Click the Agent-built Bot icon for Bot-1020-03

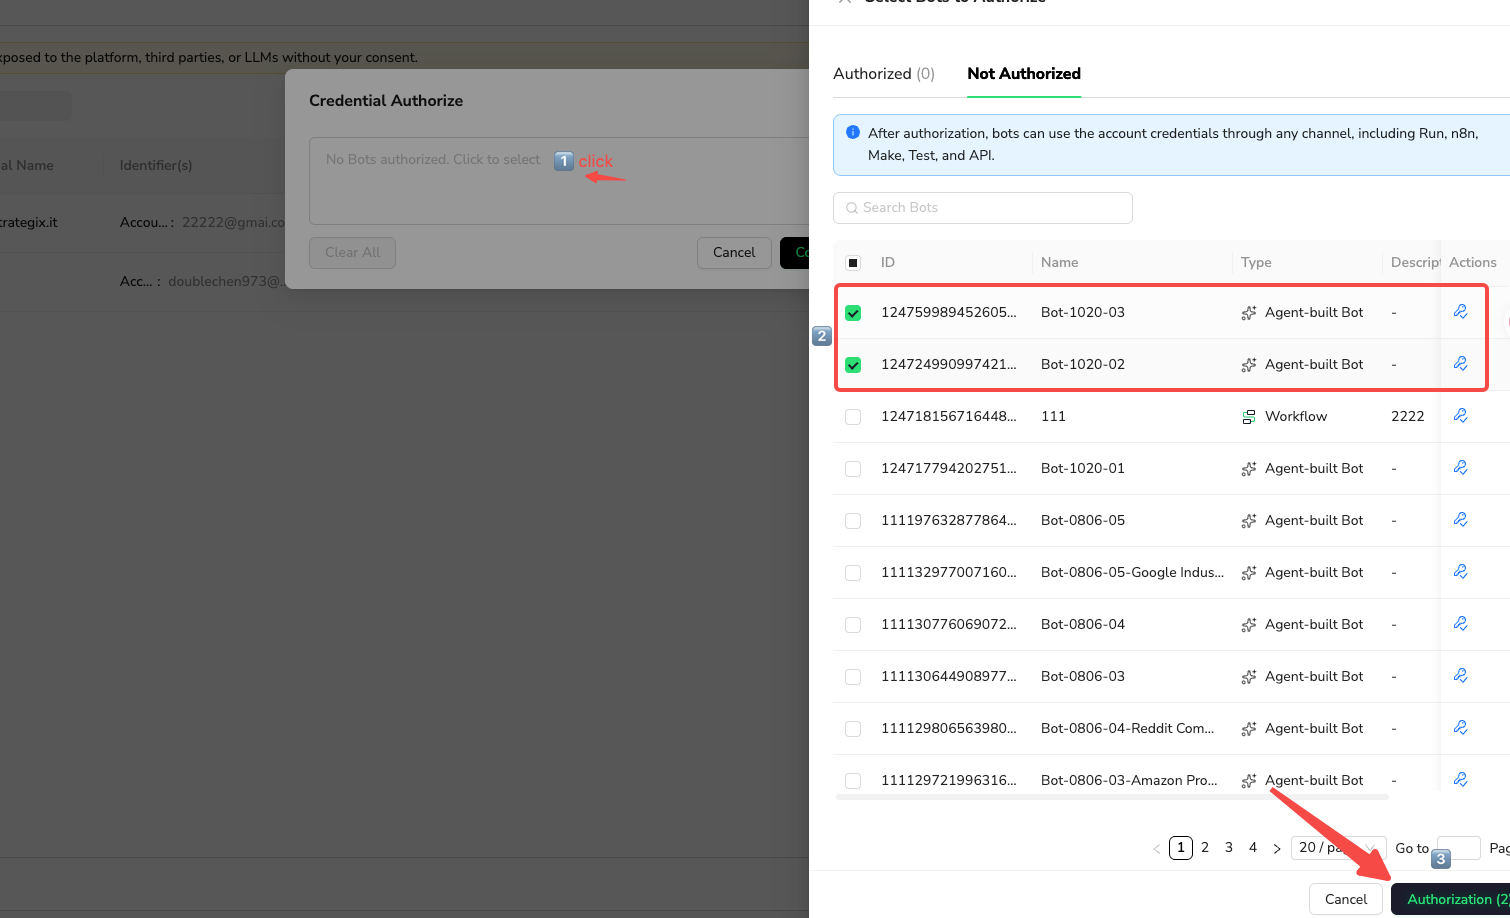(1249, 313)
